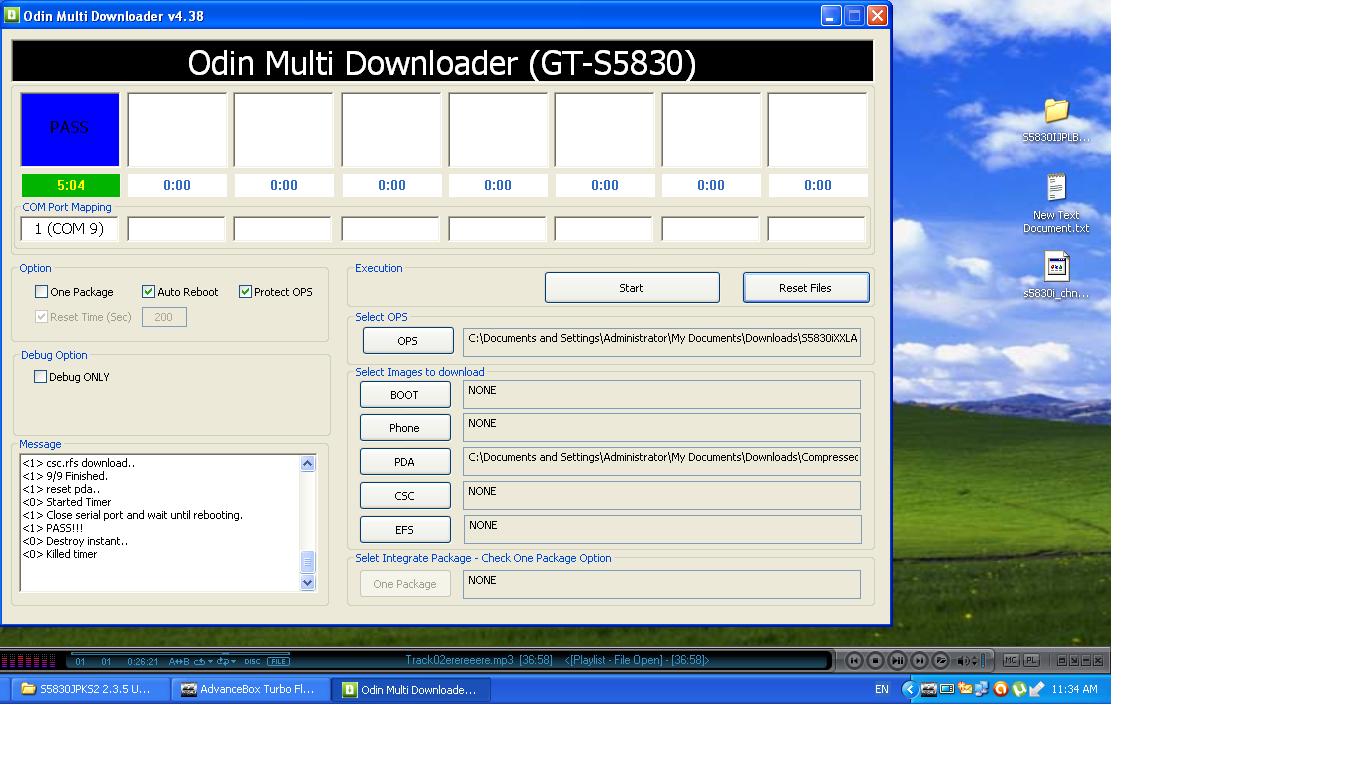Click the Message box scrollbar thumb
The image size is (1366, 768).
click(307, 561)
